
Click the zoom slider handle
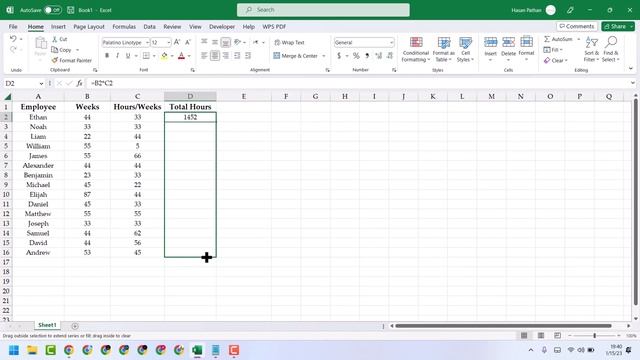click(x=595, y=336)
